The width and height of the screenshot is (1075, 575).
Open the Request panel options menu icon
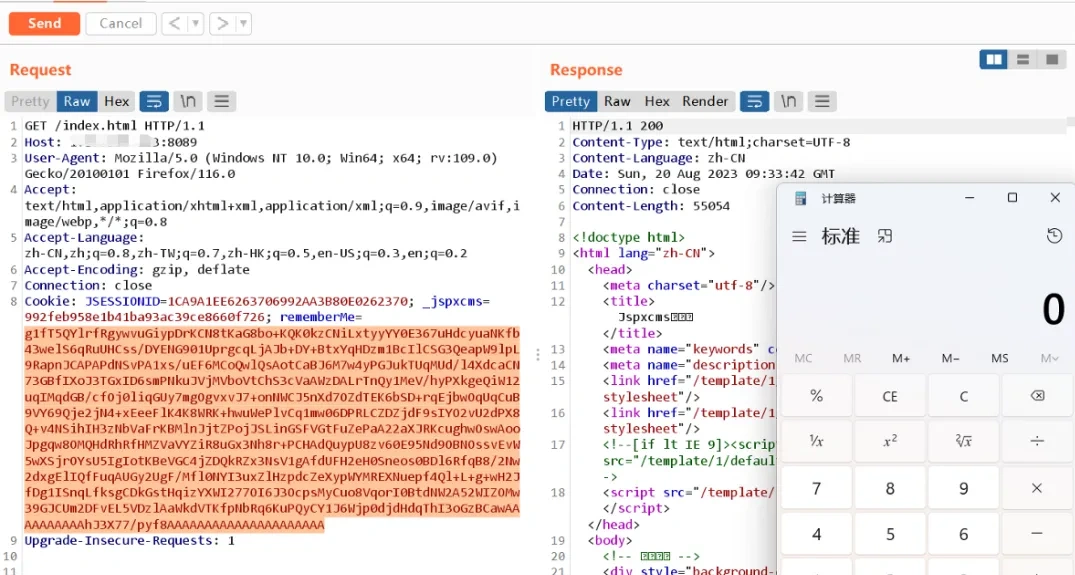point(221,101)
